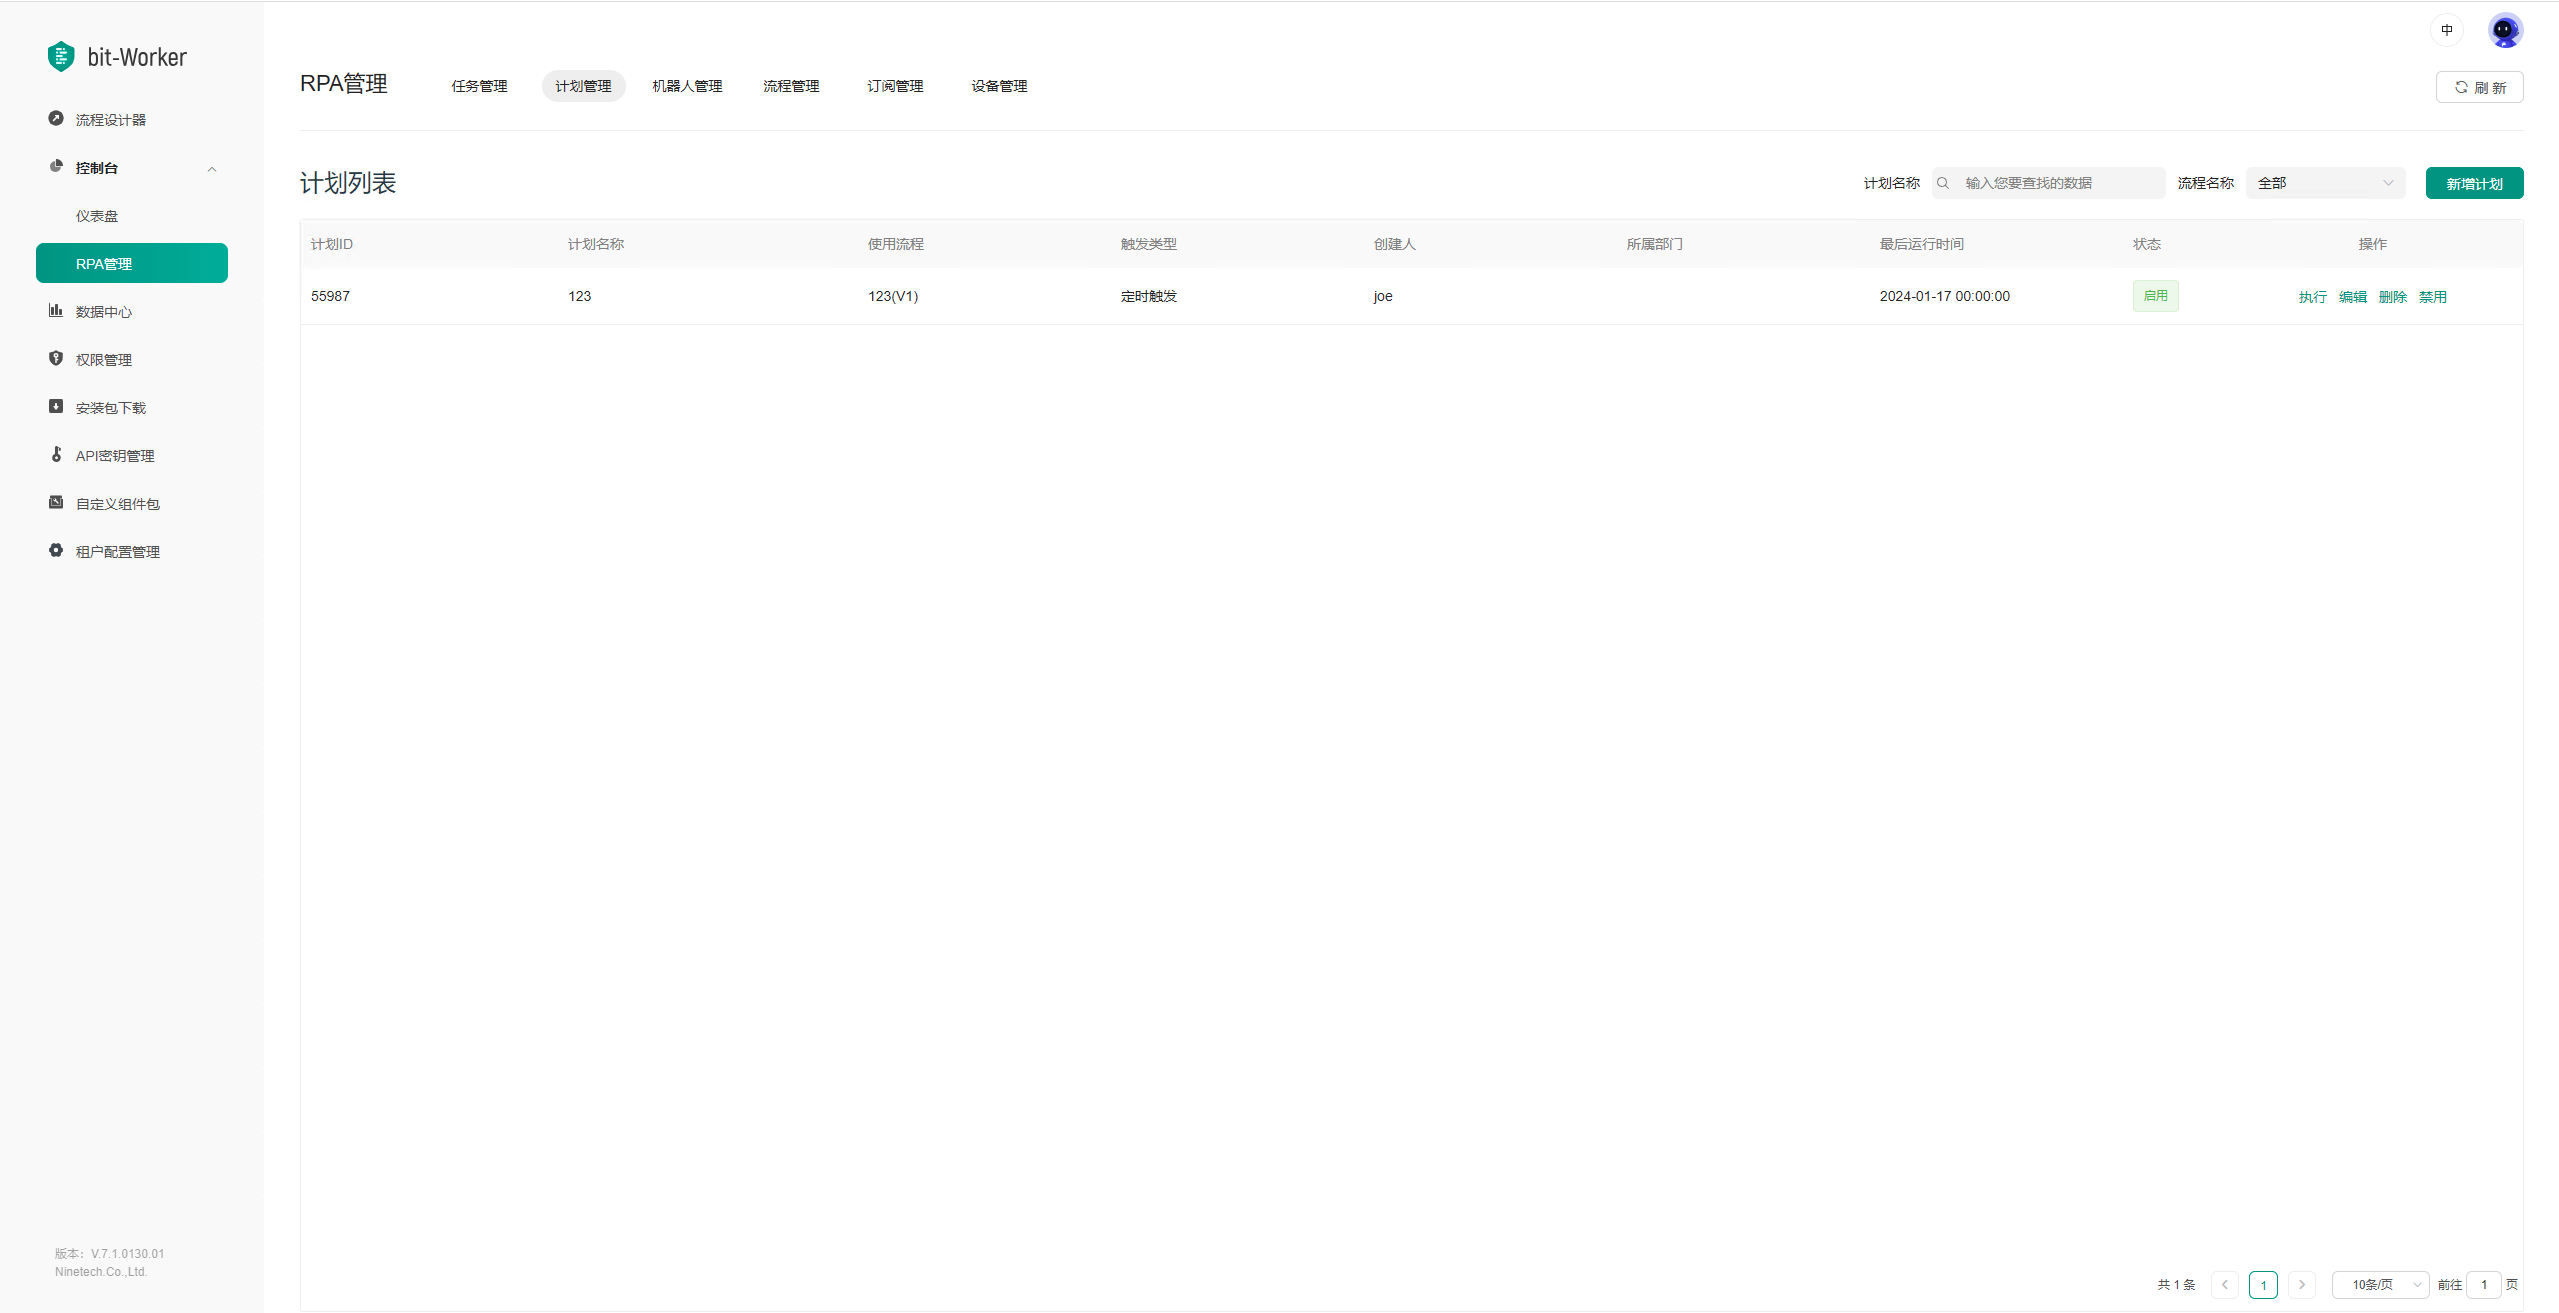Switch to the 机器人管理 tab
This screenshot has width=2559, height=1313.
[687, 86]
